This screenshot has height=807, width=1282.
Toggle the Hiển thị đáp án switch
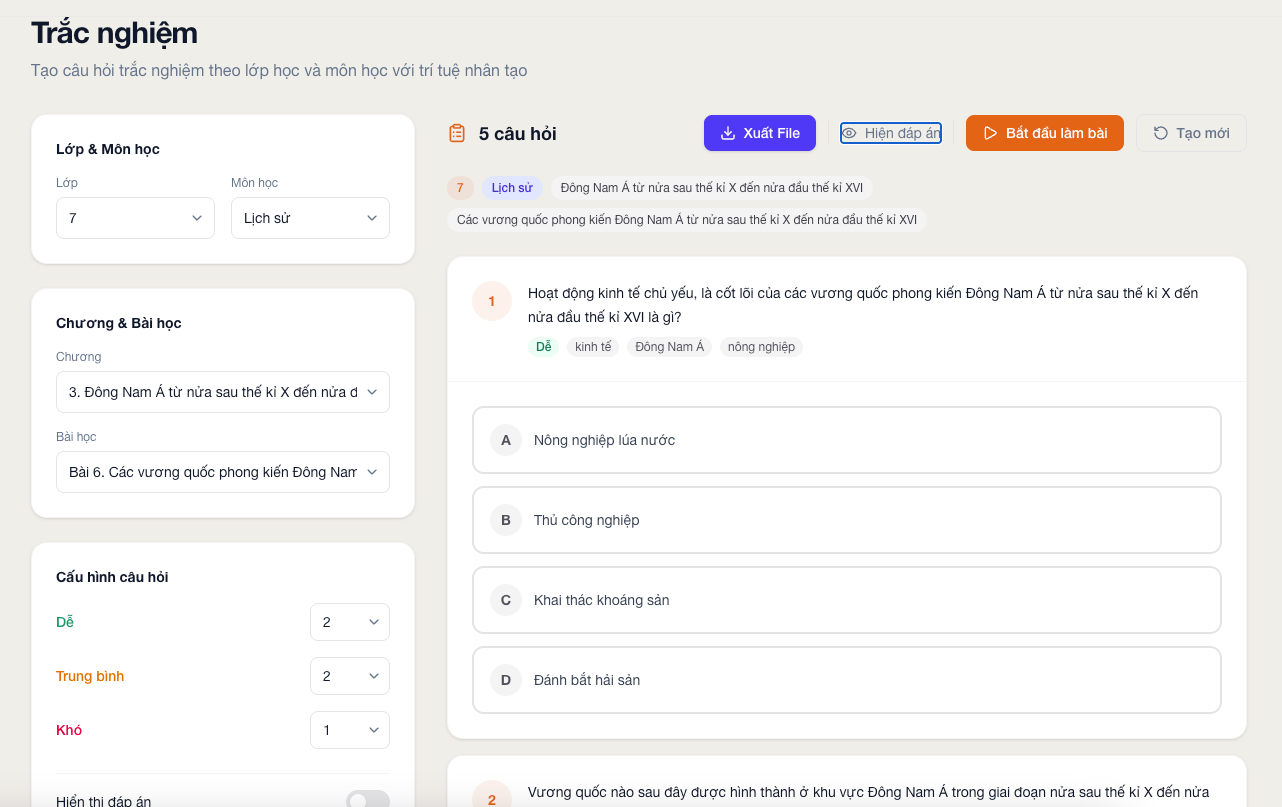[368, 801]
